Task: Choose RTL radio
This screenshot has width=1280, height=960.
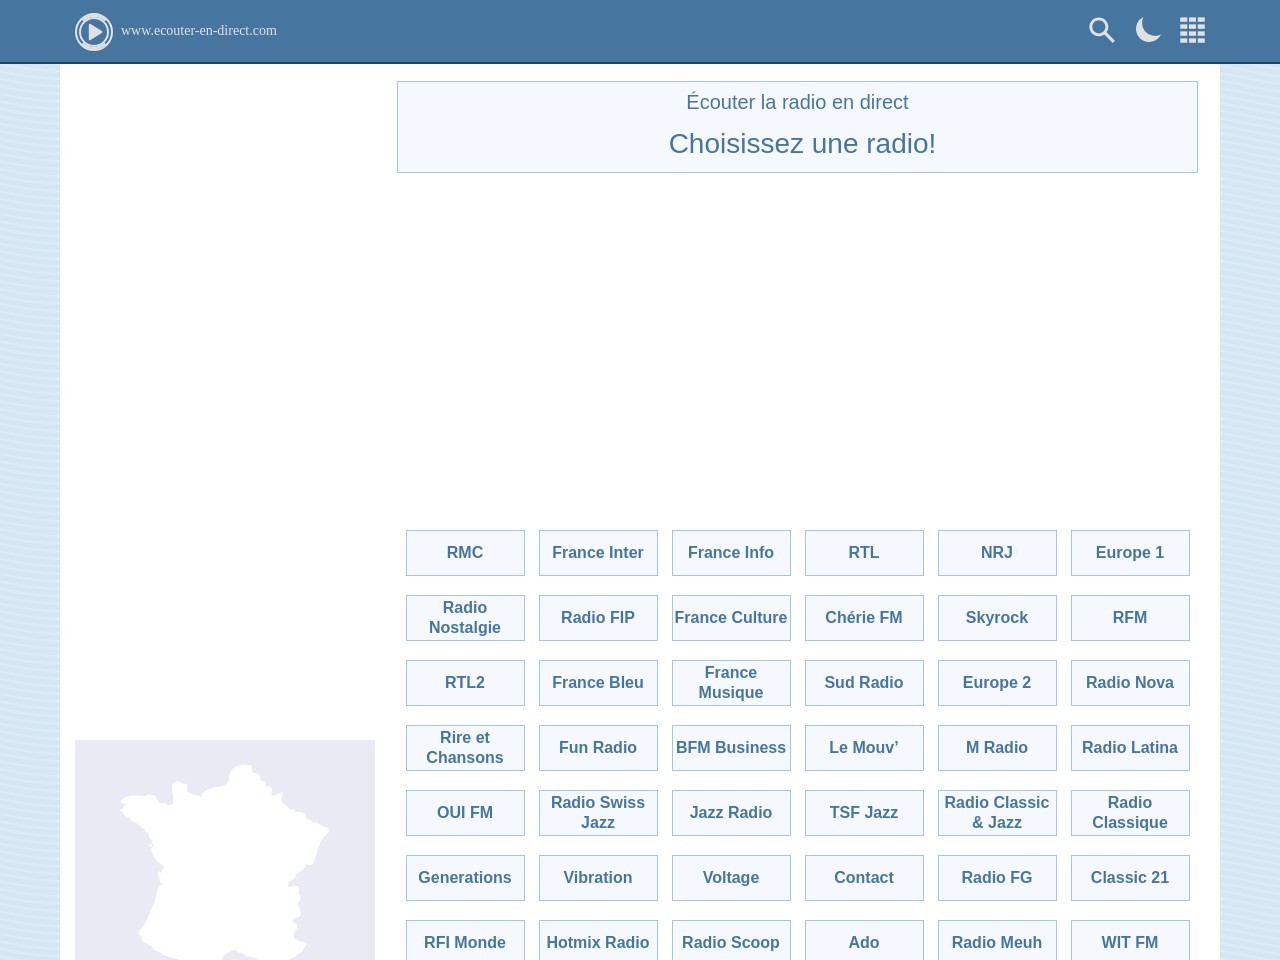Action: pyautogui.click(x=864, y=553)
